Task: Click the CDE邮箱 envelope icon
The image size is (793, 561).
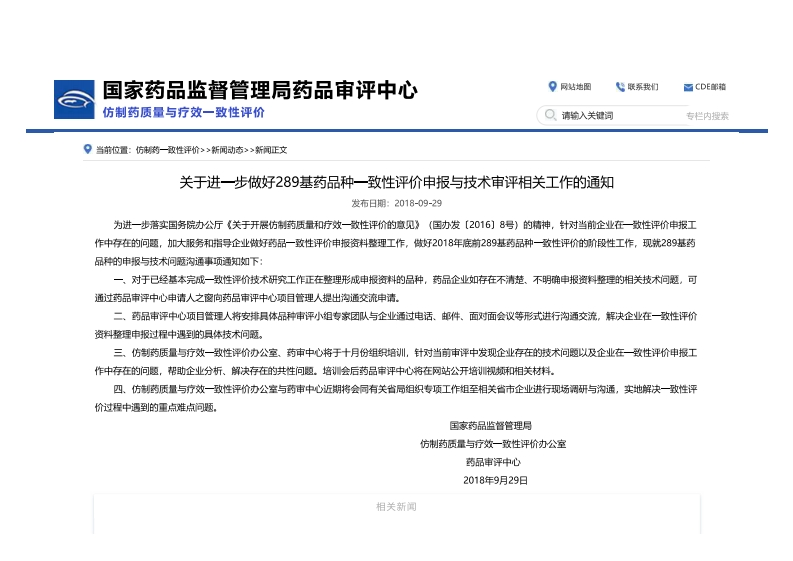Action: click(688, 88)
